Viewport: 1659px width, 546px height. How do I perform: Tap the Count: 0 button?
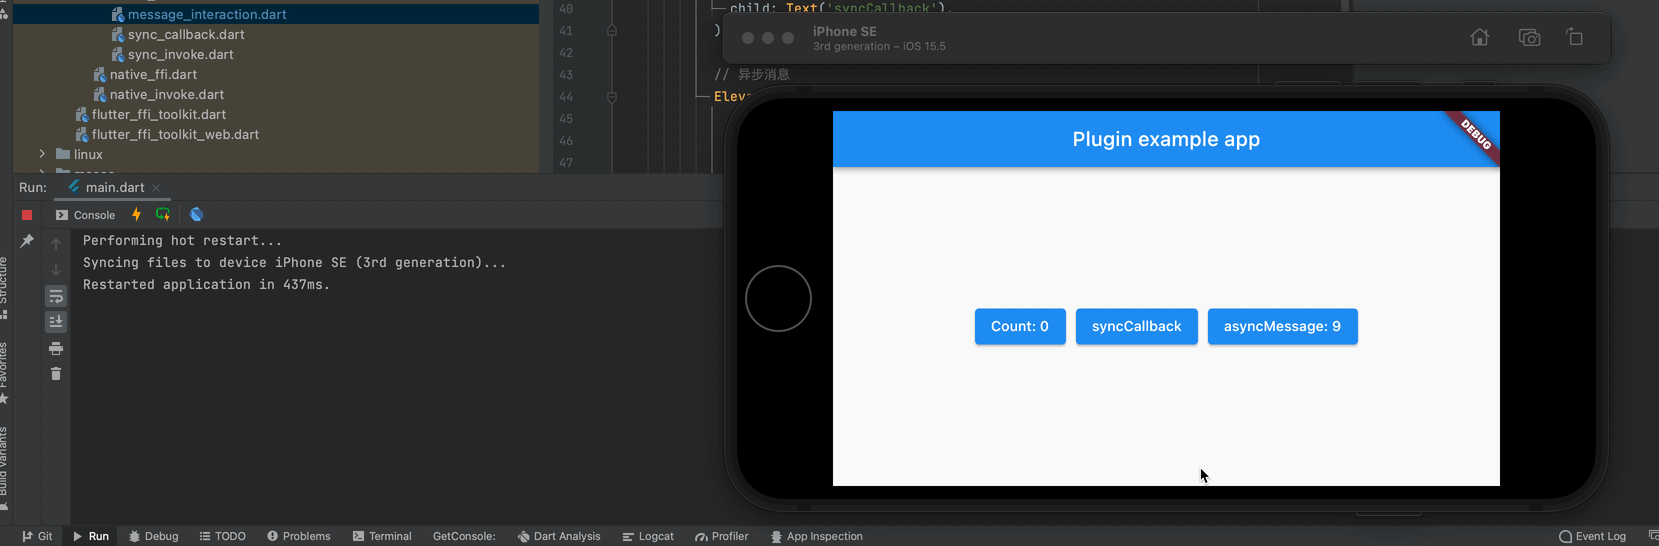click(x=1020, y=327)
